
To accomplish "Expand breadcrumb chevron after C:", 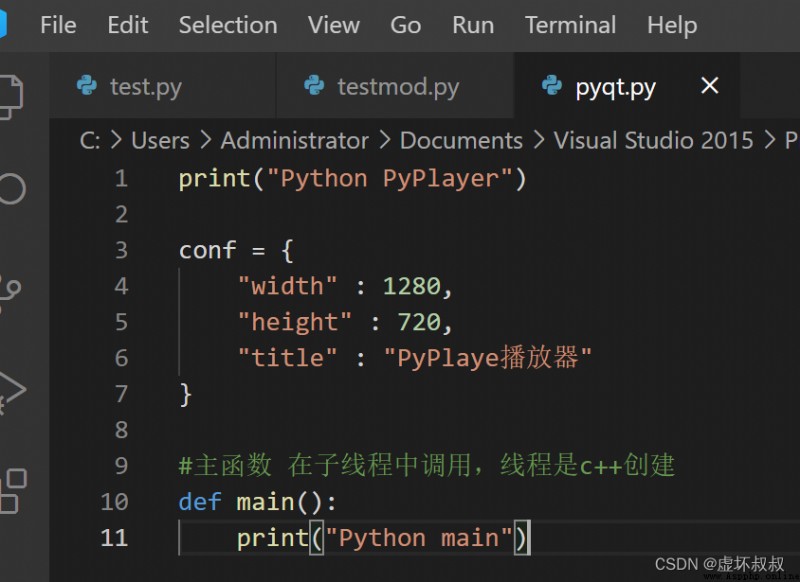I will point(116,140).
